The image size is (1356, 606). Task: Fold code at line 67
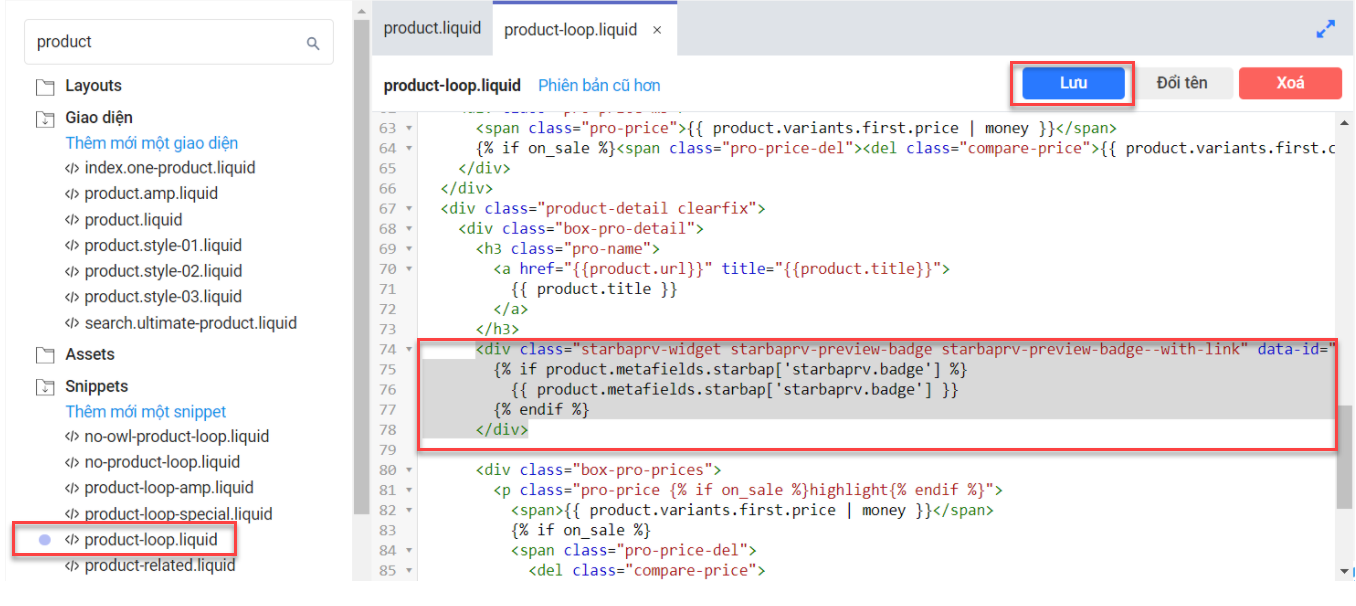coord(408,209)
